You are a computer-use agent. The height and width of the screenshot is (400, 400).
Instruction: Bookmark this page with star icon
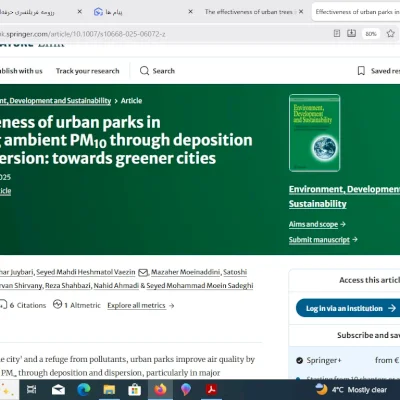(x=391, y=33)
